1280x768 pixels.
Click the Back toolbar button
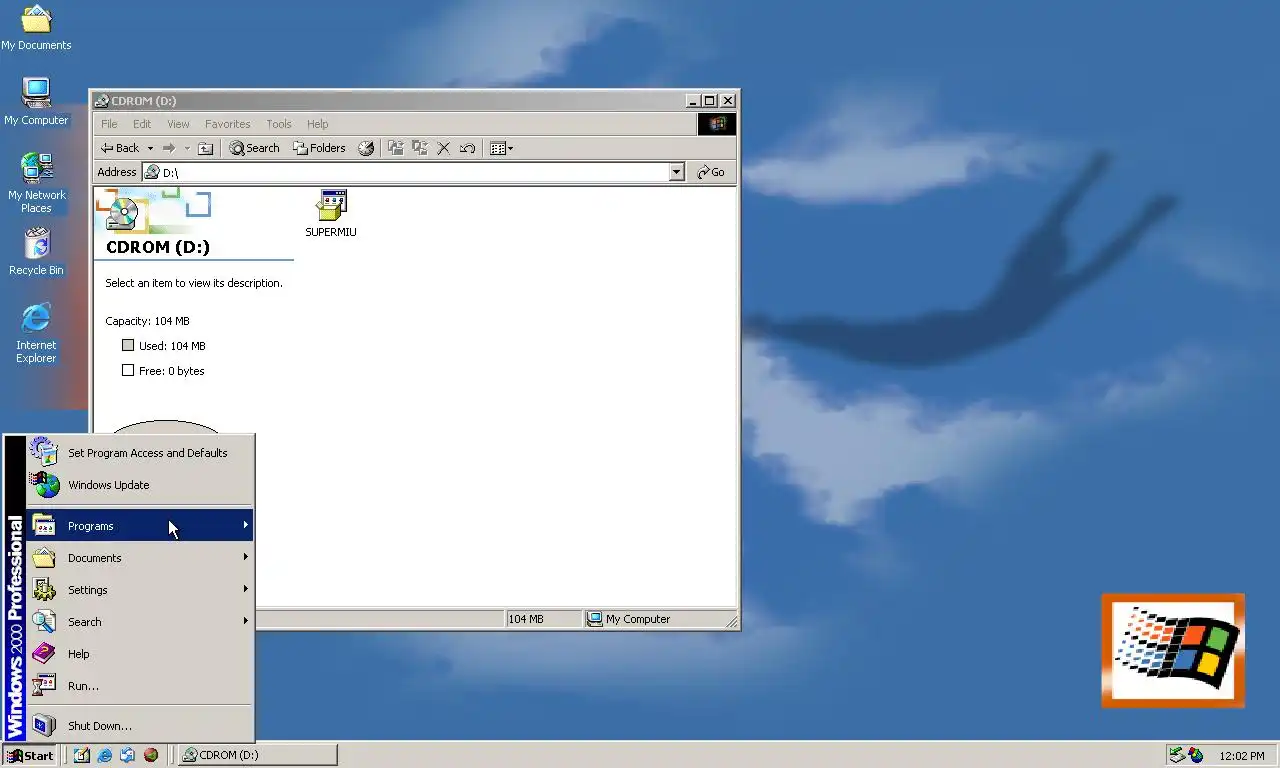[121, 148]
